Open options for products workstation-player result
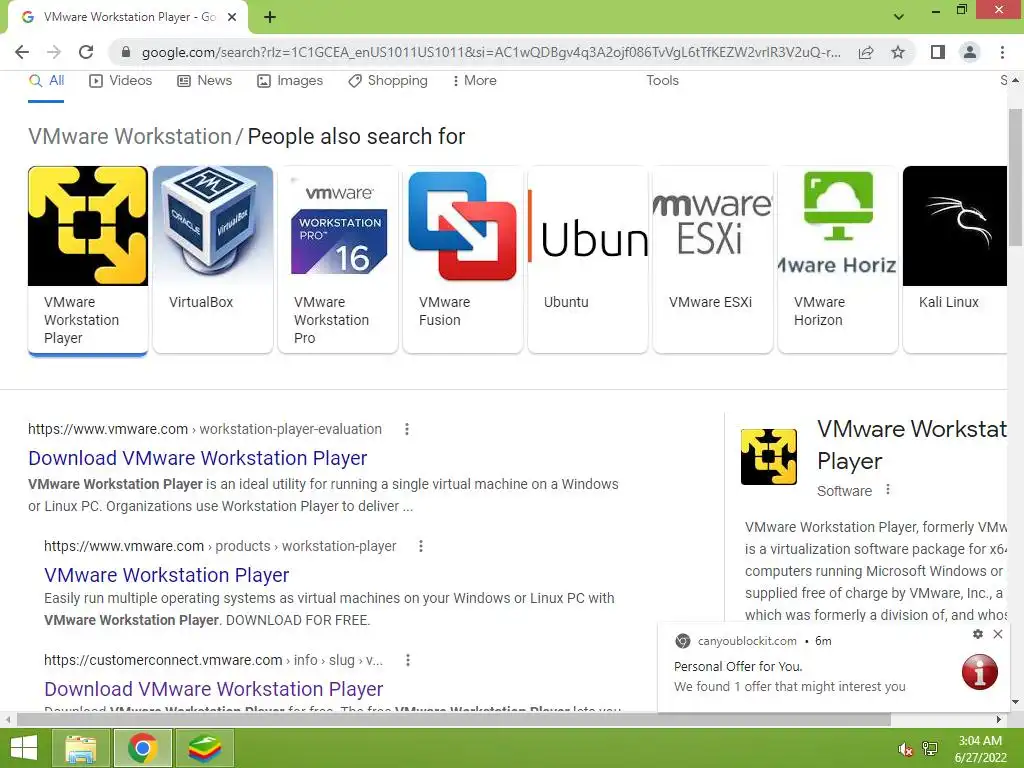 pyautogui.click(x=421, y=546)
